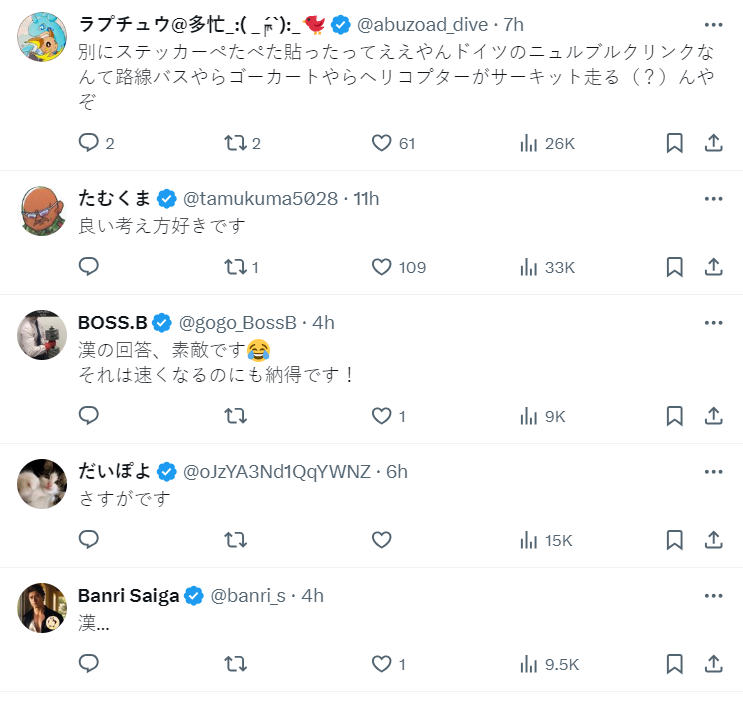Screen dimensions: 743x703
Task: Open the @gogo_BossB profile handle link
Action: (x=238, y=322)
